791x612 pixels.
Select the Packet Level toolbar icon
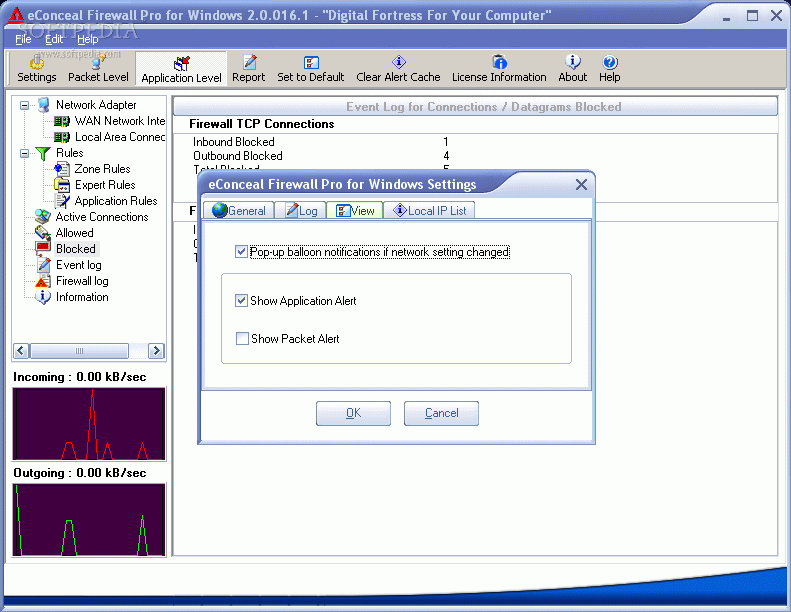[98, 63]
